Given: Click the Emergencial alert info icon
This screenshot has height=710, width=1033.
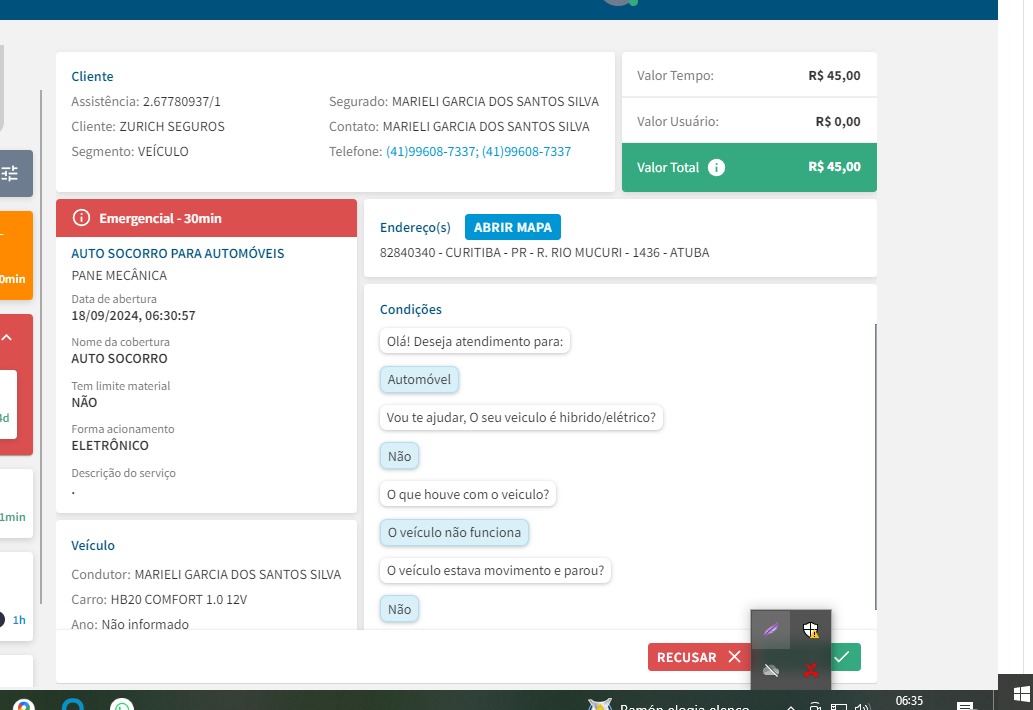Looking at the screenshot, I should click(81, 218).
